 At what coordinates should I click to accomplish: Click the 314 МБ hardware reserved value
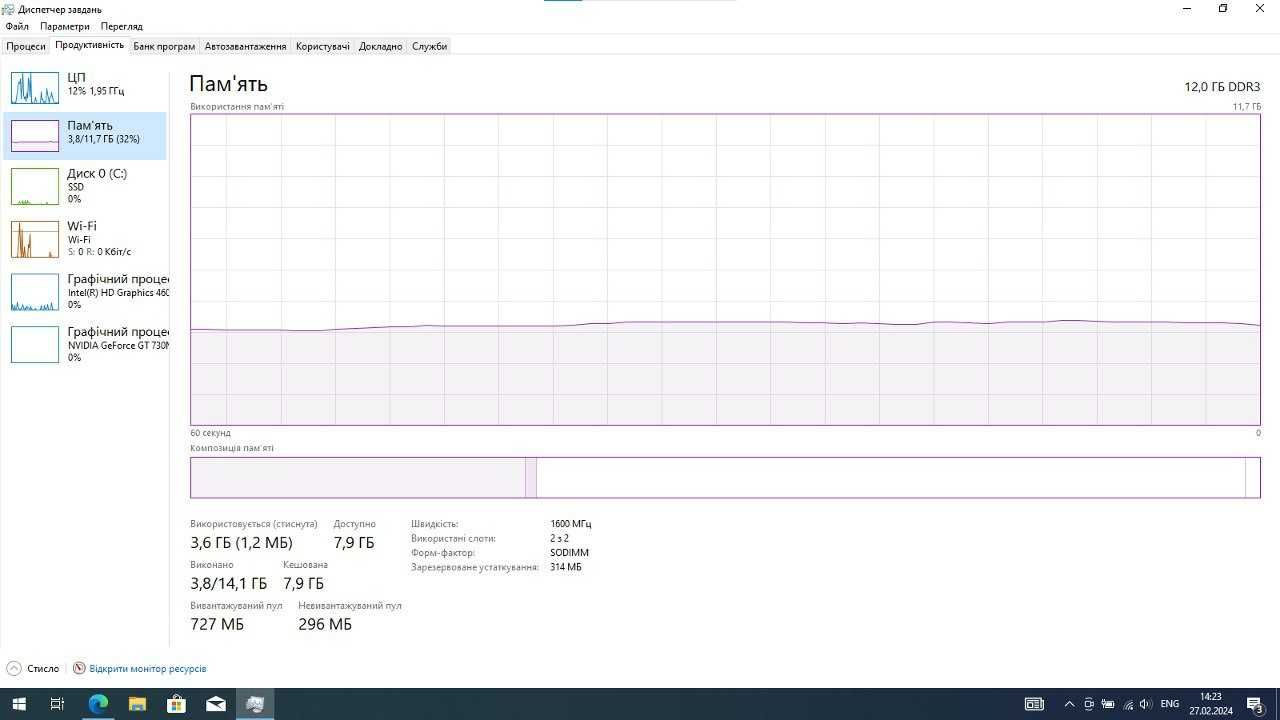click(x=566, y=567)
